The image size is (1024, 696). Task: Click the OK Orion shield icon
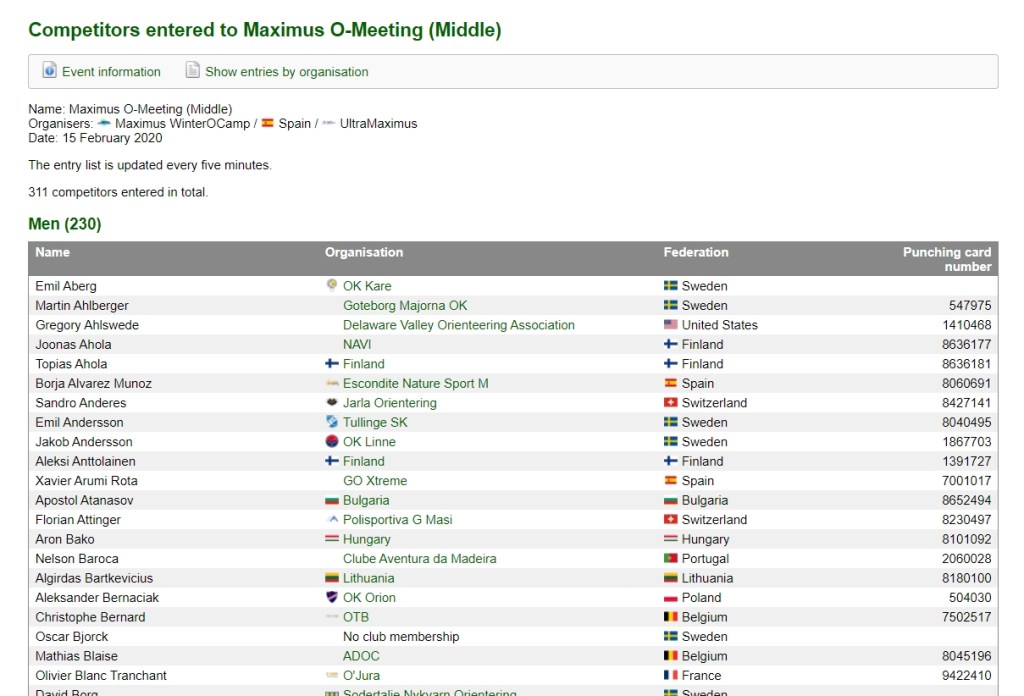pos(332,597)
